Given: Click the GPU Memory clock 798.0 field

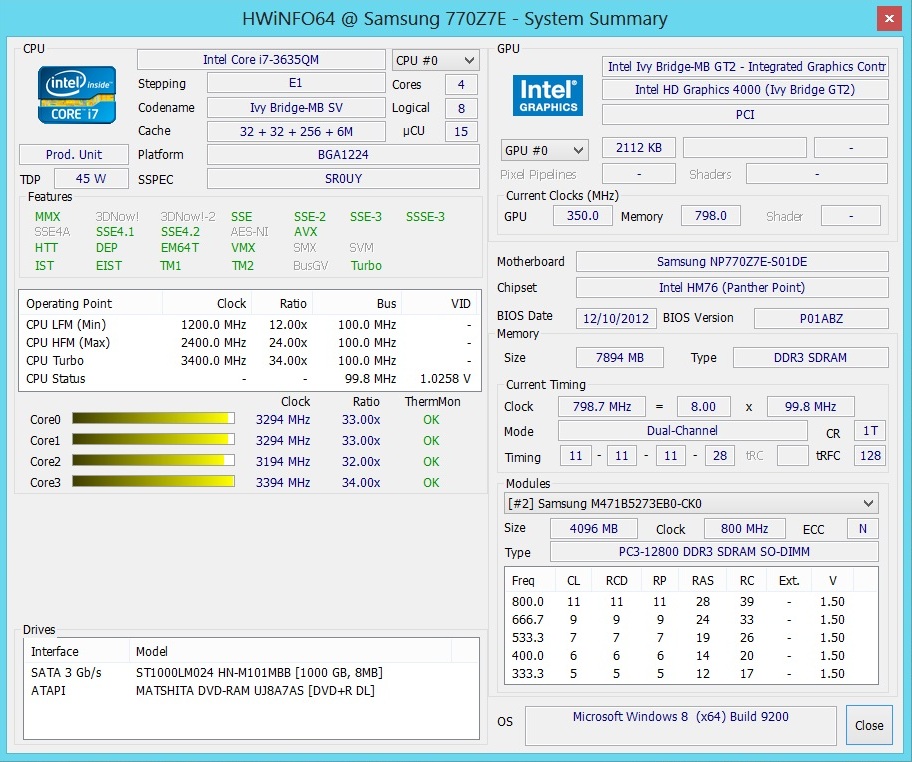Looking at the screenshot, I should coord(711,216).
